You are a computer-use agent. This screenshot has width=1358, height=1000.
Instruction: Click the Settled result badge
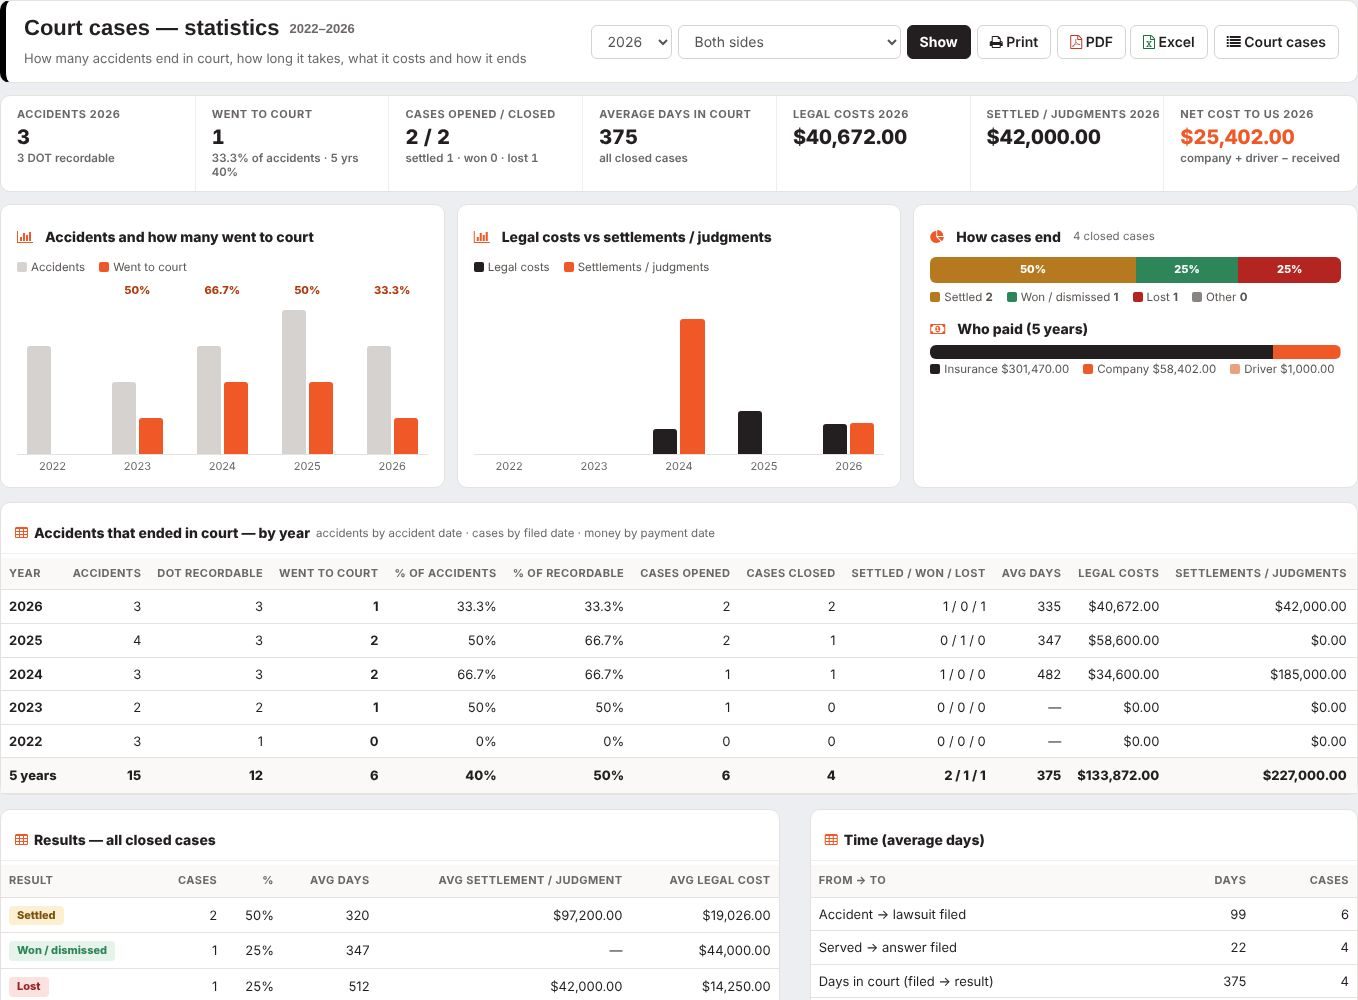pos(36,915)
